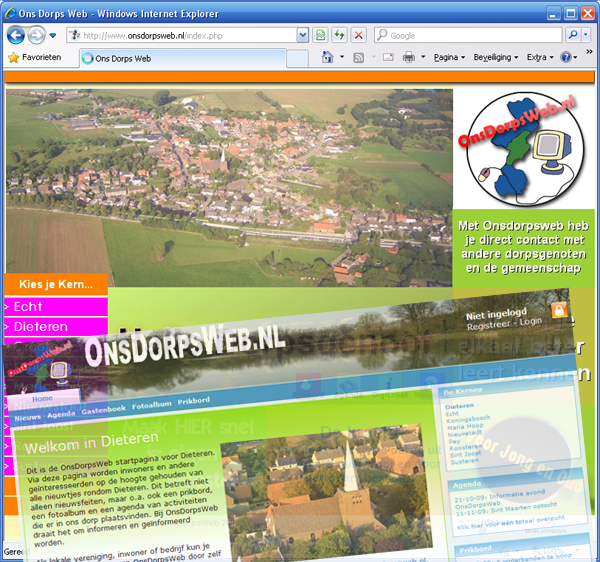
Task: Click the Compatibility View icon
Action: pyautogui.click(x=320, y=36)
